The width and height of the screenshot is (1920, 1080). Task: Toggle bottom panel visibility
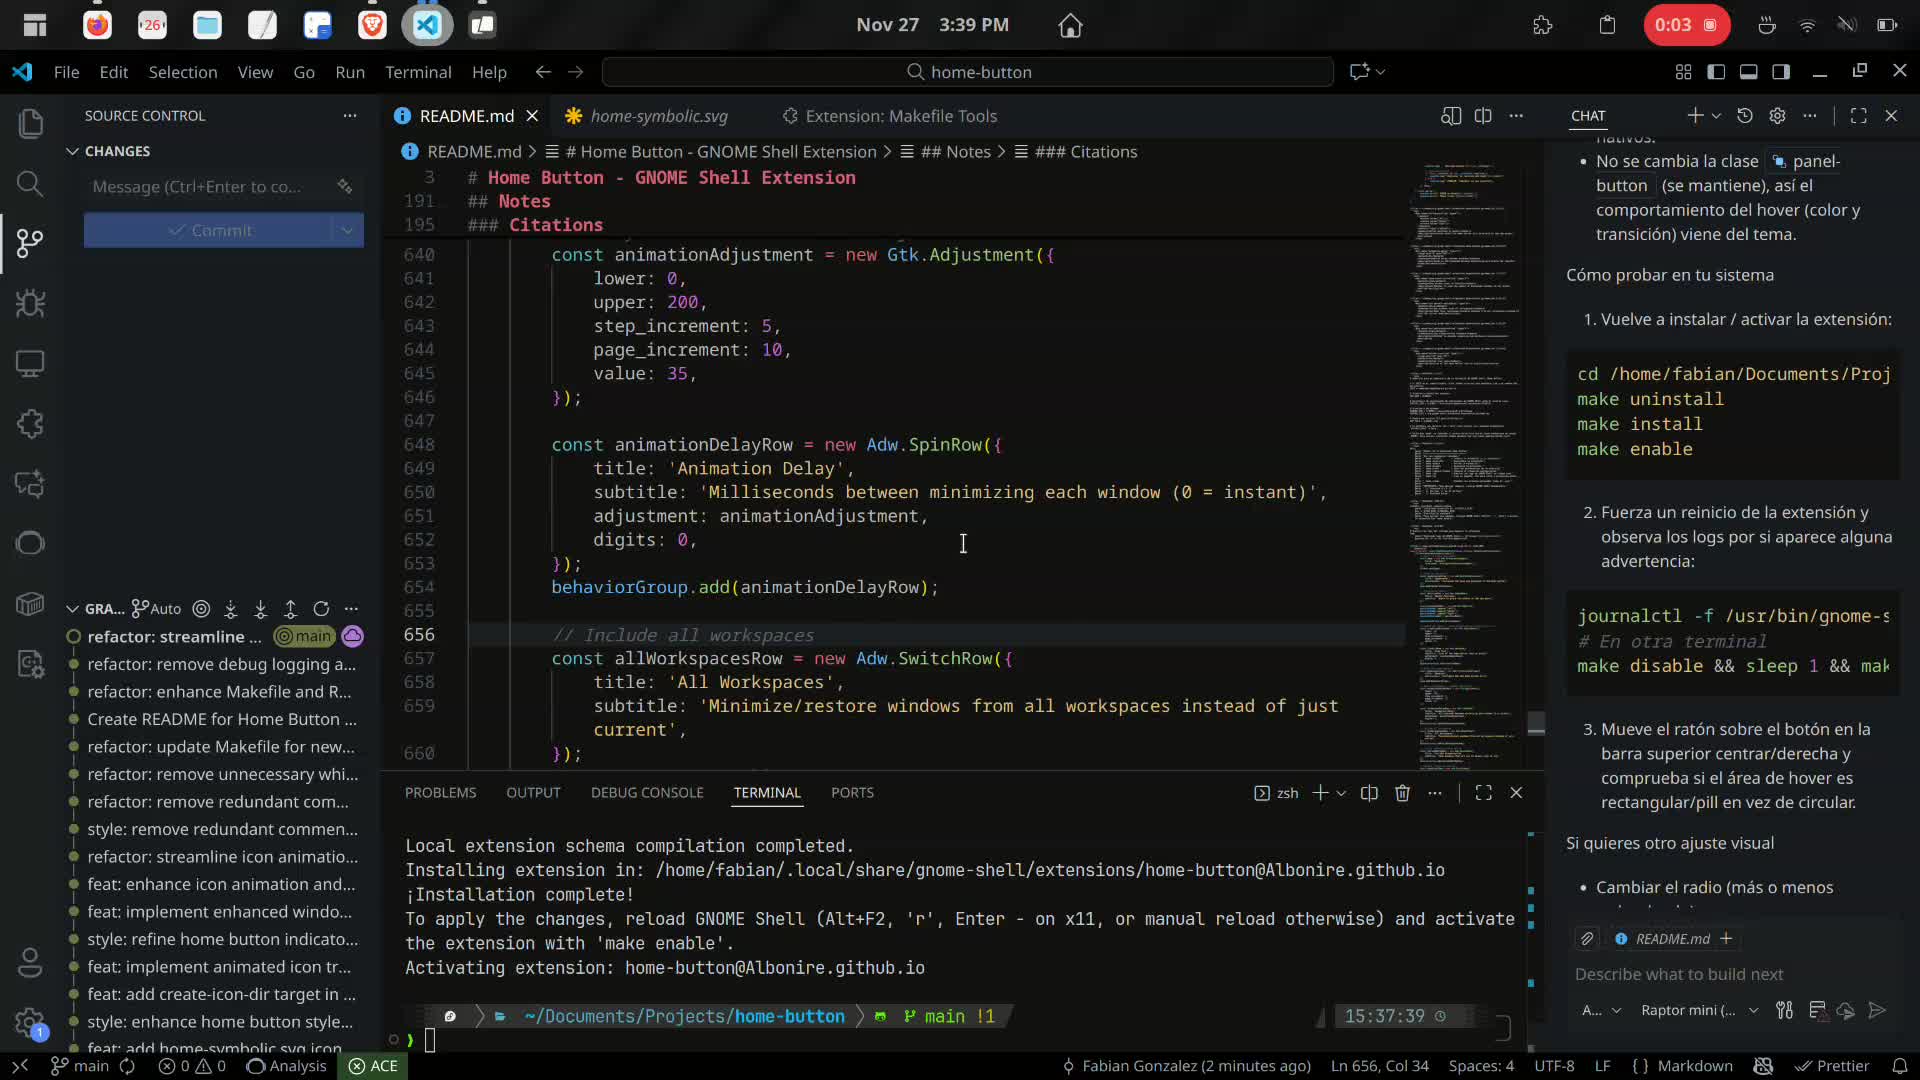pyautogui.click(x=1748, y=72)
